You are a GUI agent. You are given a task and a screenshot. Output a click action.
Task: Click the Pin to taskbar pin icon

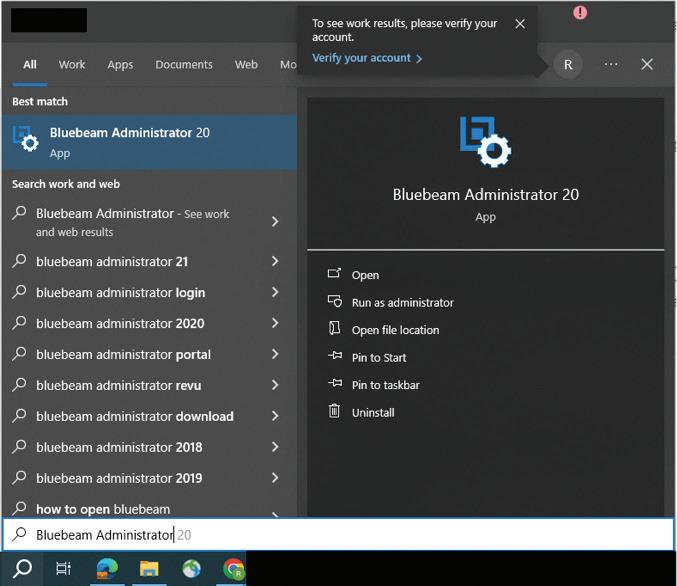tap(335, 383)
